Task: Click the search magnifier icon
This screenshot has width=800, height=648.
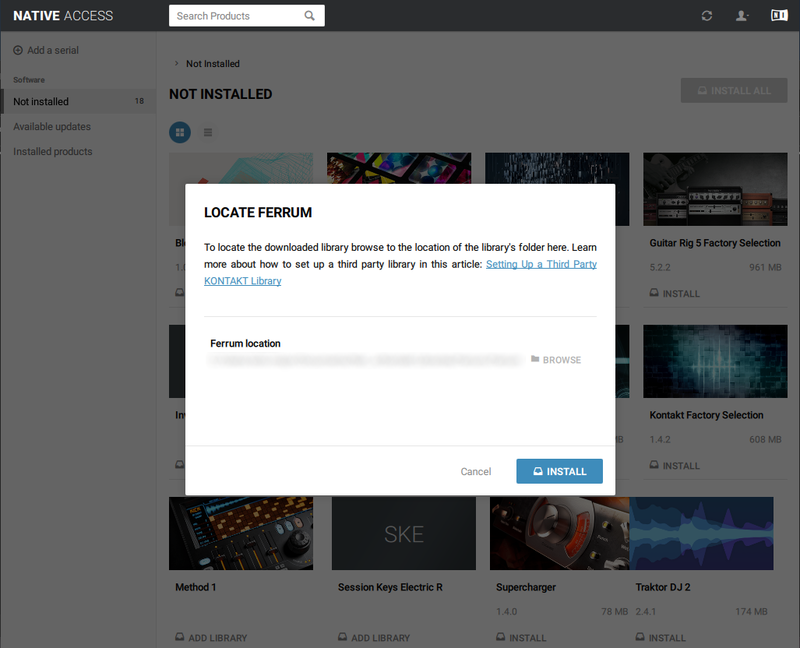Action: coord(309,16)
